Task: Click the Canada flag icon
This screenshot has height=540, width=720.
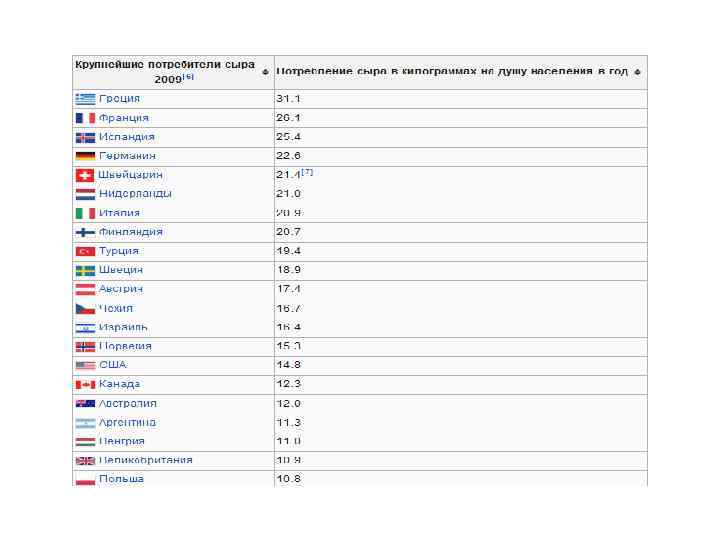Action: (85, 384)
